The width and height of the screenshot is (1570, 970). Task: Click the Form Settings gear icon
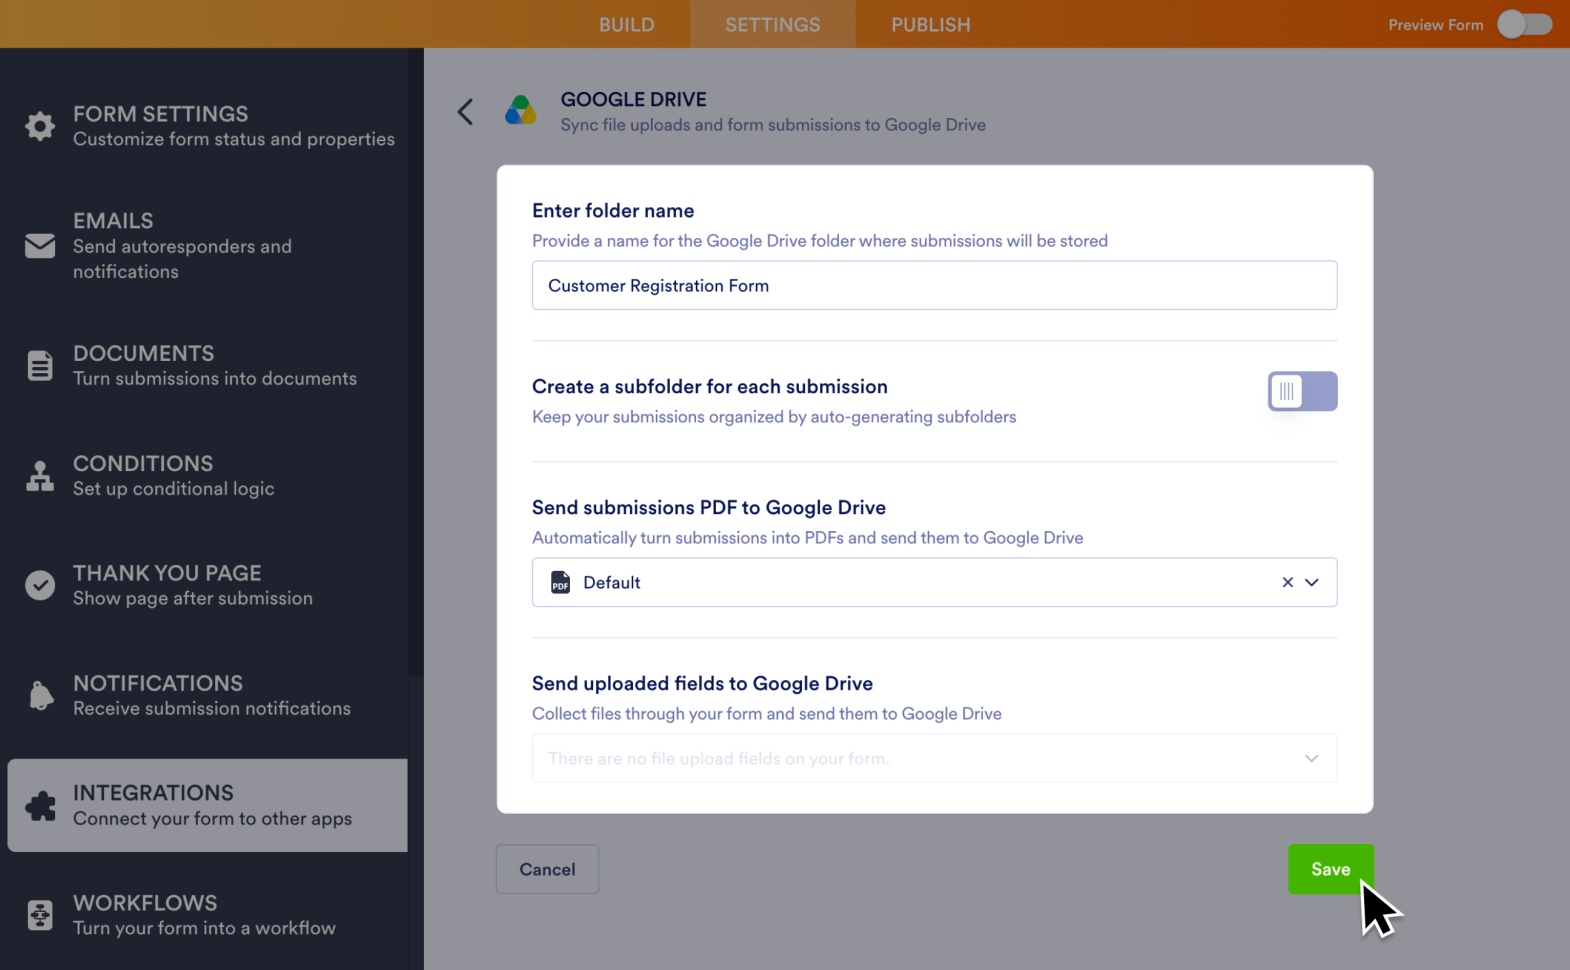[40, 126]
